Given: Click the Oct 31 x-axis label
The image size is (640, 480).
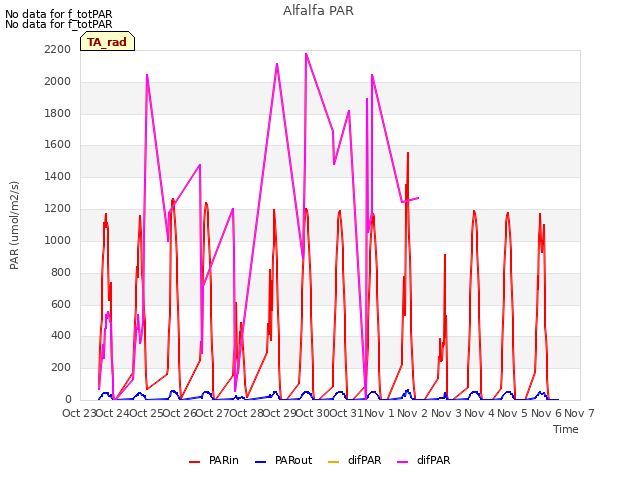Looking at the screenshot, I should (346, 413).
